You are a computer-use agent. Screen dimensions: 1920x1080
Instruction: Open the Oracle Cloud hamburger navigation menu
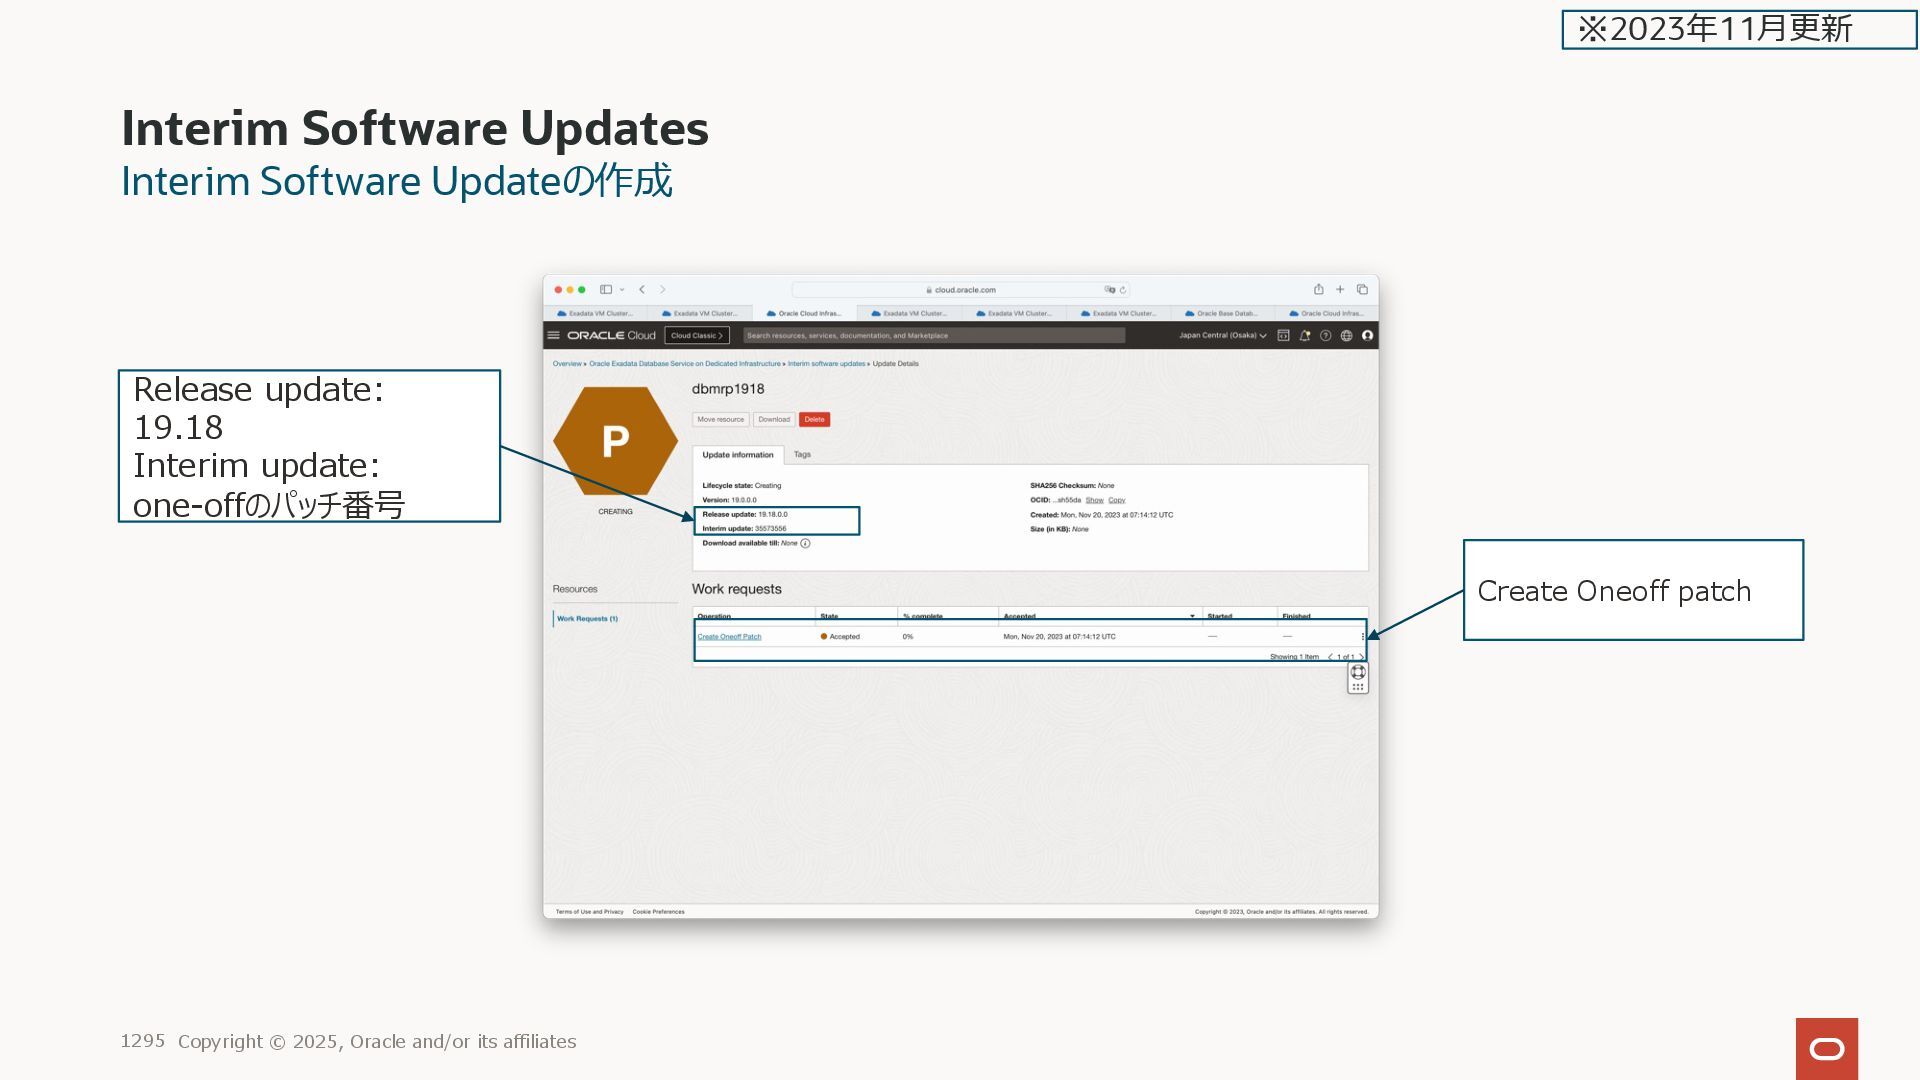pyautogui.click(x=553, y=336)
